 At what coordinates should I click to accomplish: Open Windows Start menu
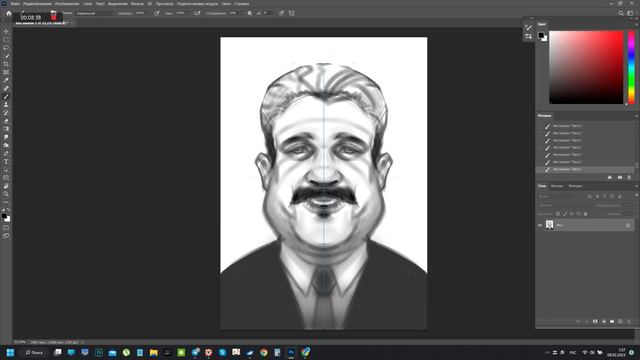pos(10,352)
